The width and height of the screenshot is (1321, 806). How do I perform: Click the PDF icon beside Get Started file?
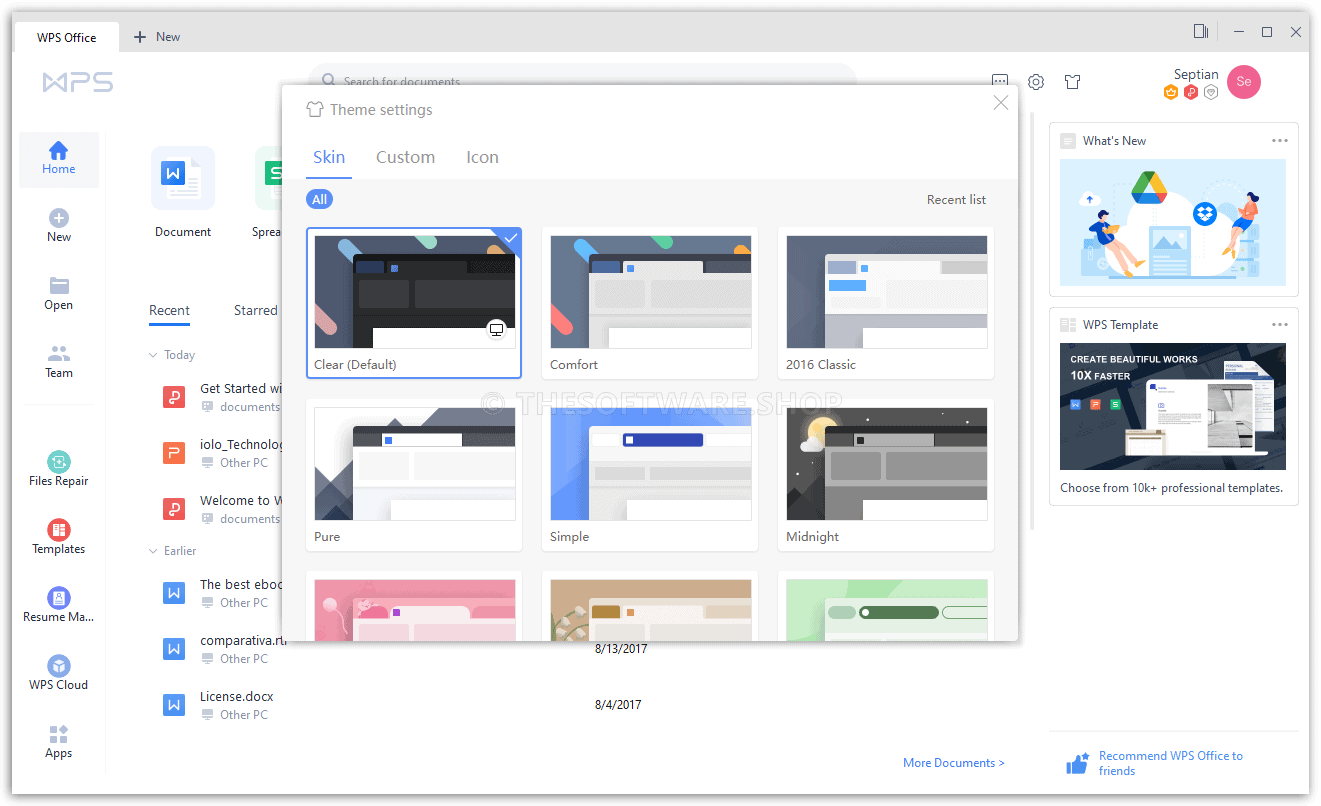(174, 397)
